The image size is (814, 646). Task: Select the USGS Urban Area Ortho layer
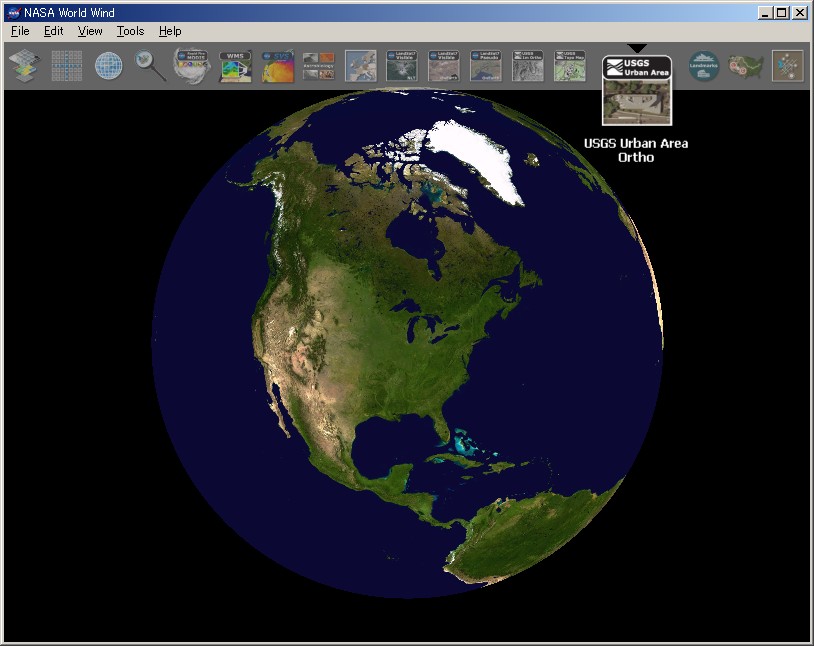pyautogui.click(x=637, y=64)
